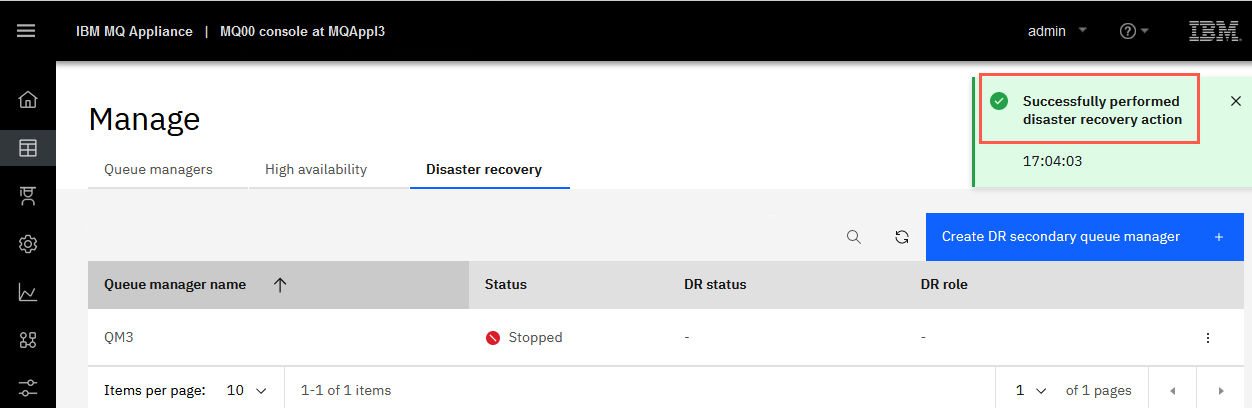Dismiss the success notification
Image resolution: width=1252 pixels, height=408 pixels.
tap(1235, 101)
